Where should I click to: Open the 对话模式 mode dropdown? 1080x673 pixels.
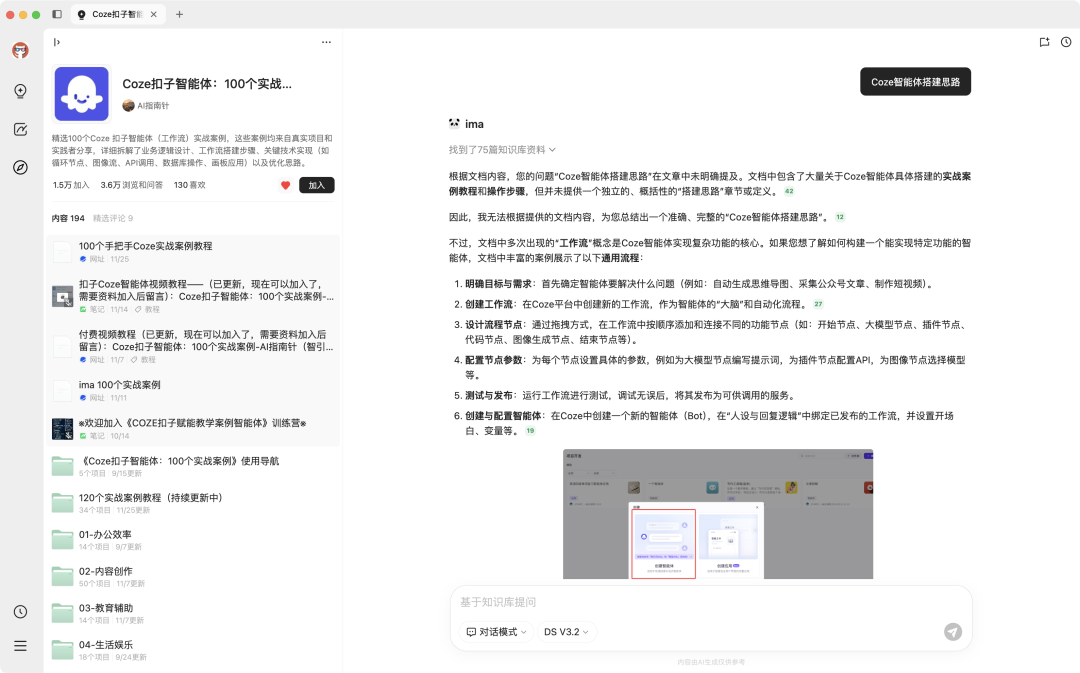[x=496, y=632]
